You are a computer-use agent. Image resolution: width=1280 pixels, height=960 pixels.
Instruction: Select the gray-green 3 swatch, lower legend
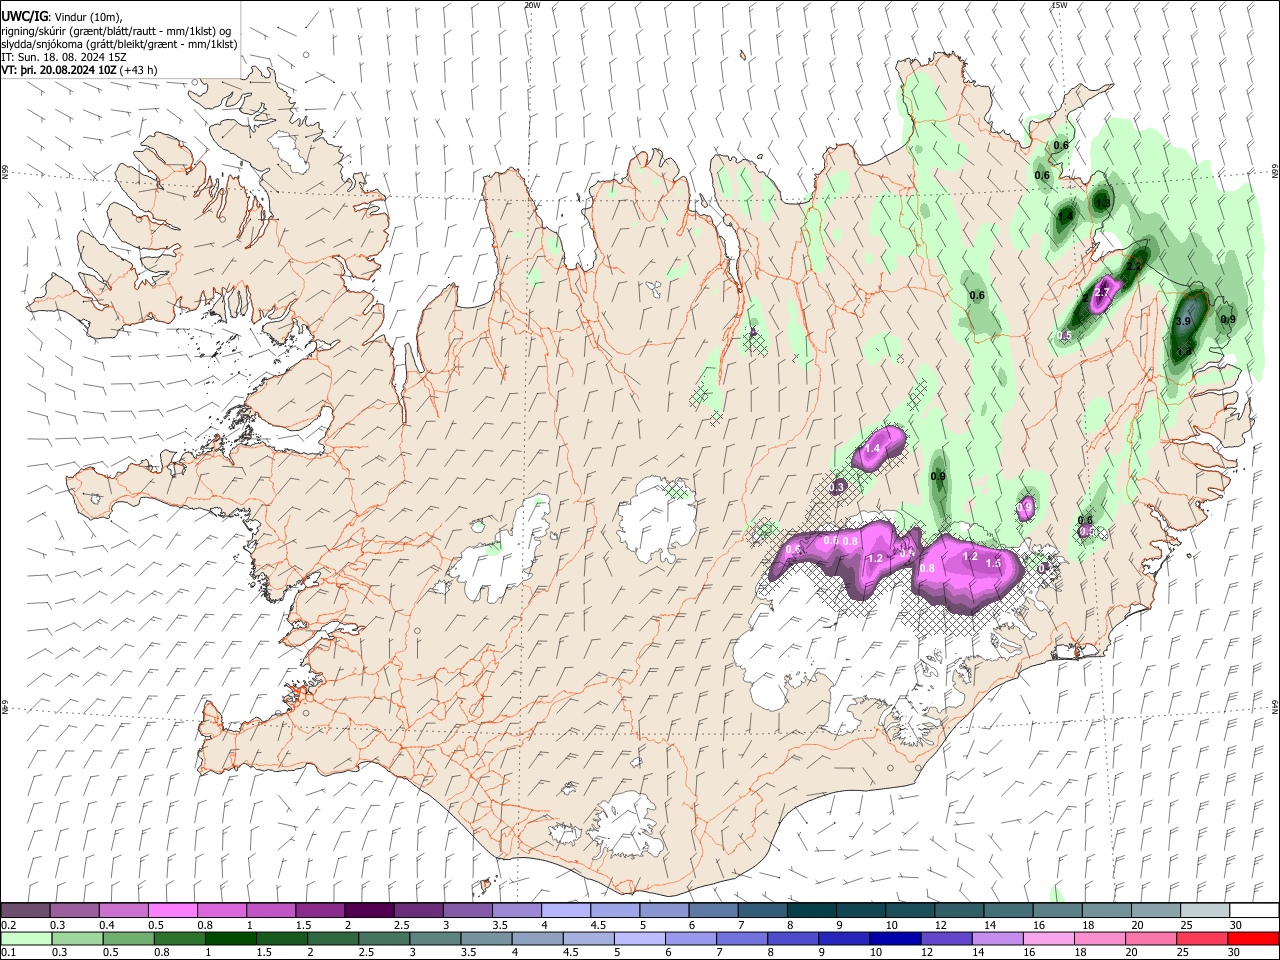click(435, 939)
